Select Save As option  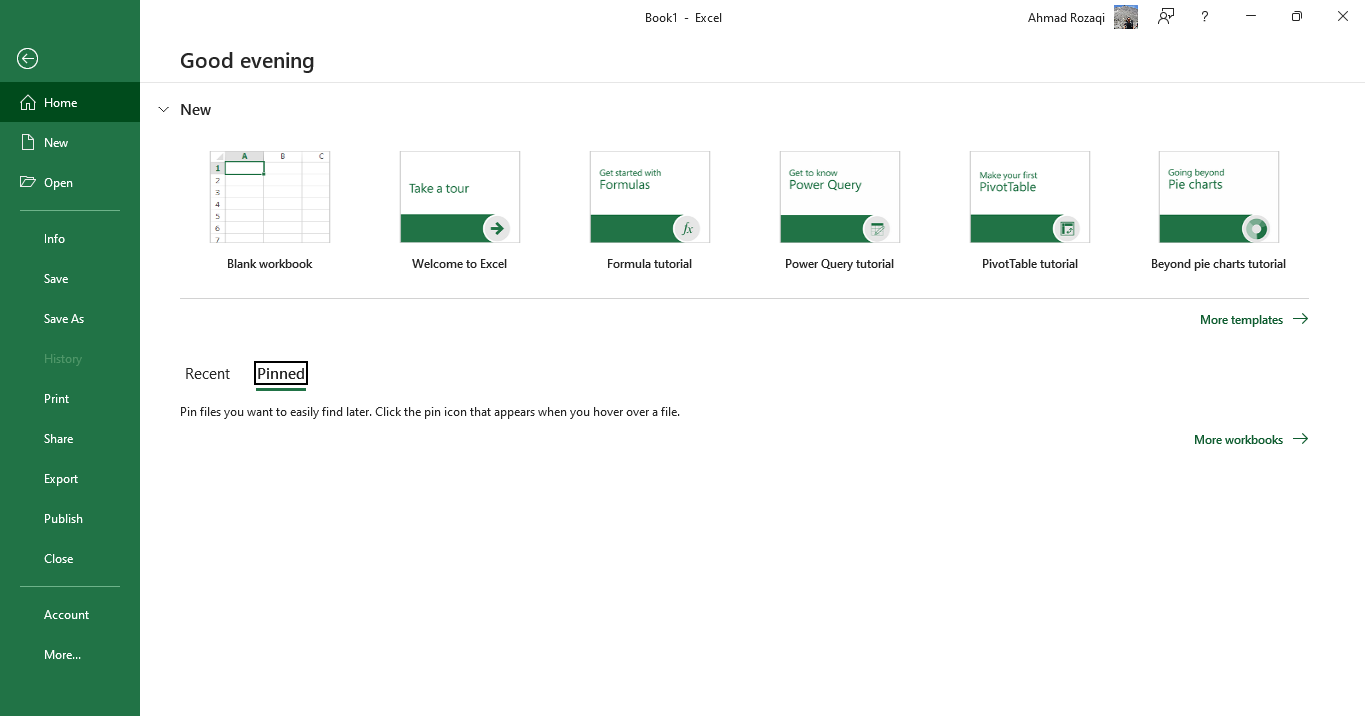click(x=70, y=318)
